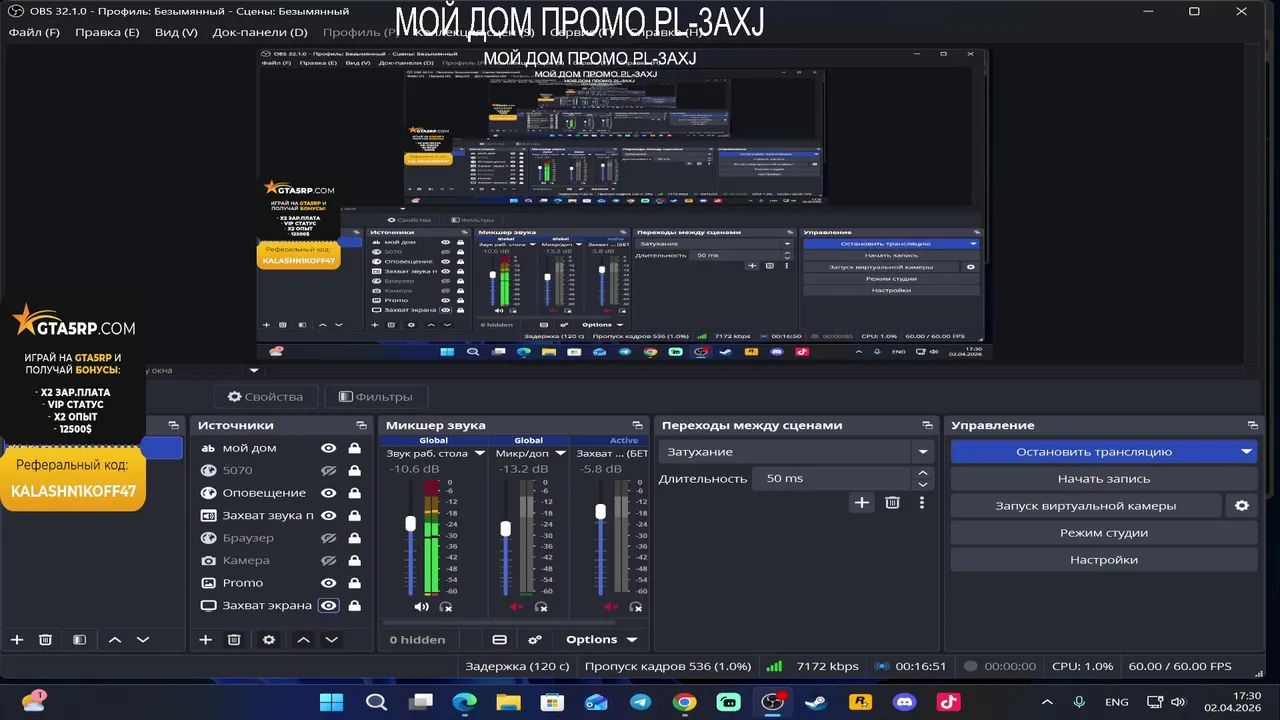Hide the мой дом source

(328, 448)
